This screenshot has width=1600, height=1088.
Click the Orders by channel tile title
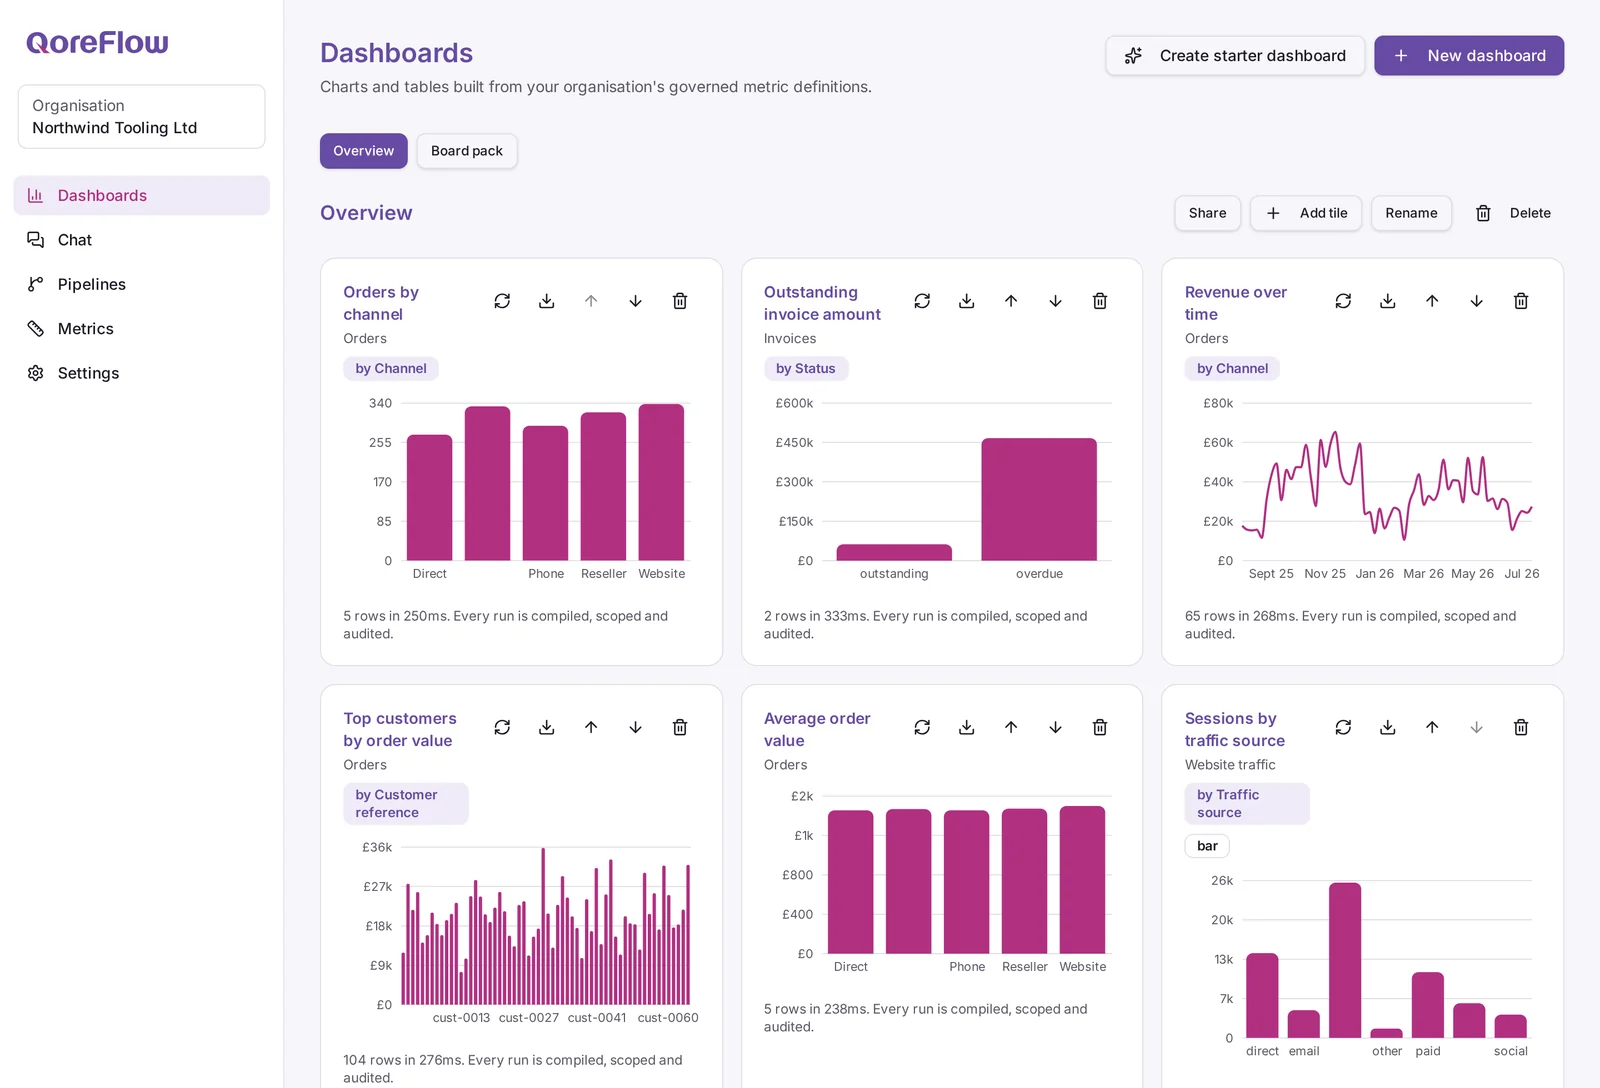pyautogui.click(x=381, y=303)
